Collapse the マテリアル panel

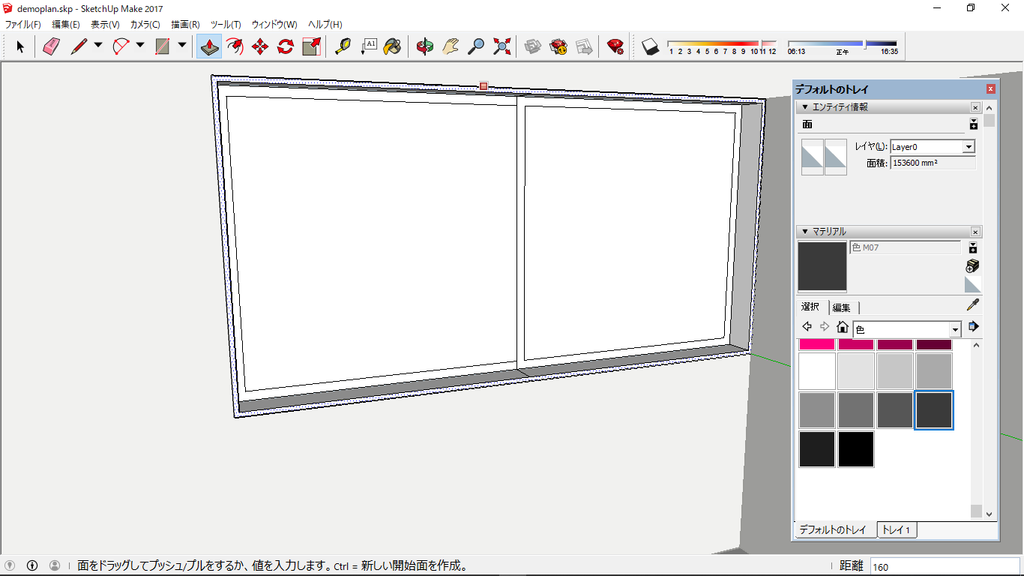point(805,232)
